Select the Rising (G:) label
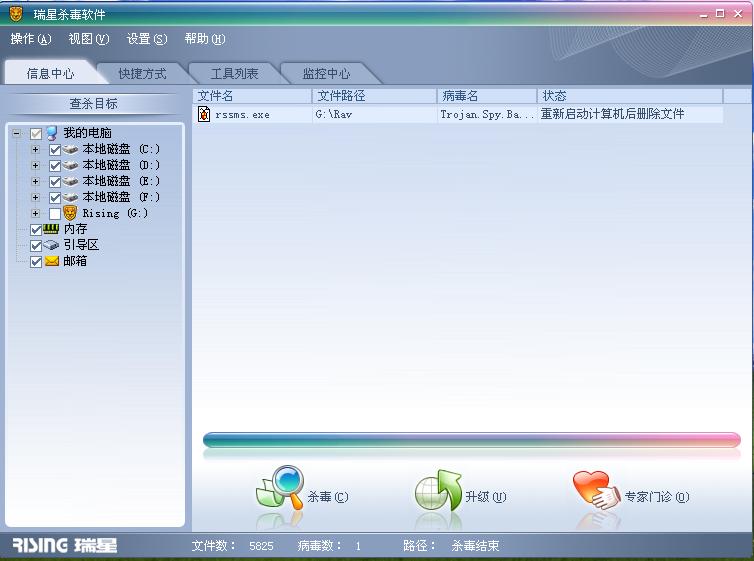The height and width of the screenshot is (561, 754). coord(115,213)
